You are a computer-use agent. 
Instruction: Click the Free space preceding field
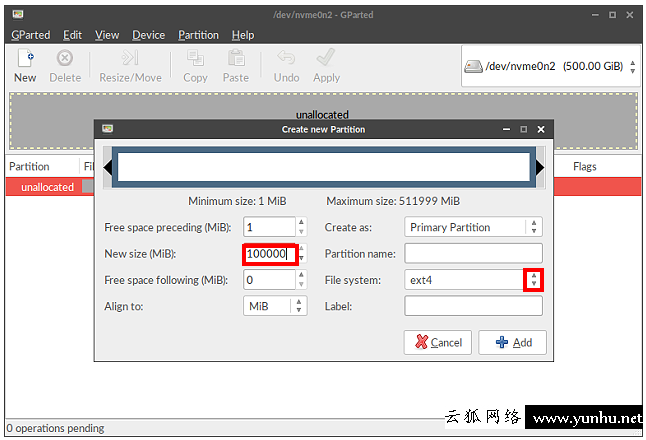tap(269, 227)
